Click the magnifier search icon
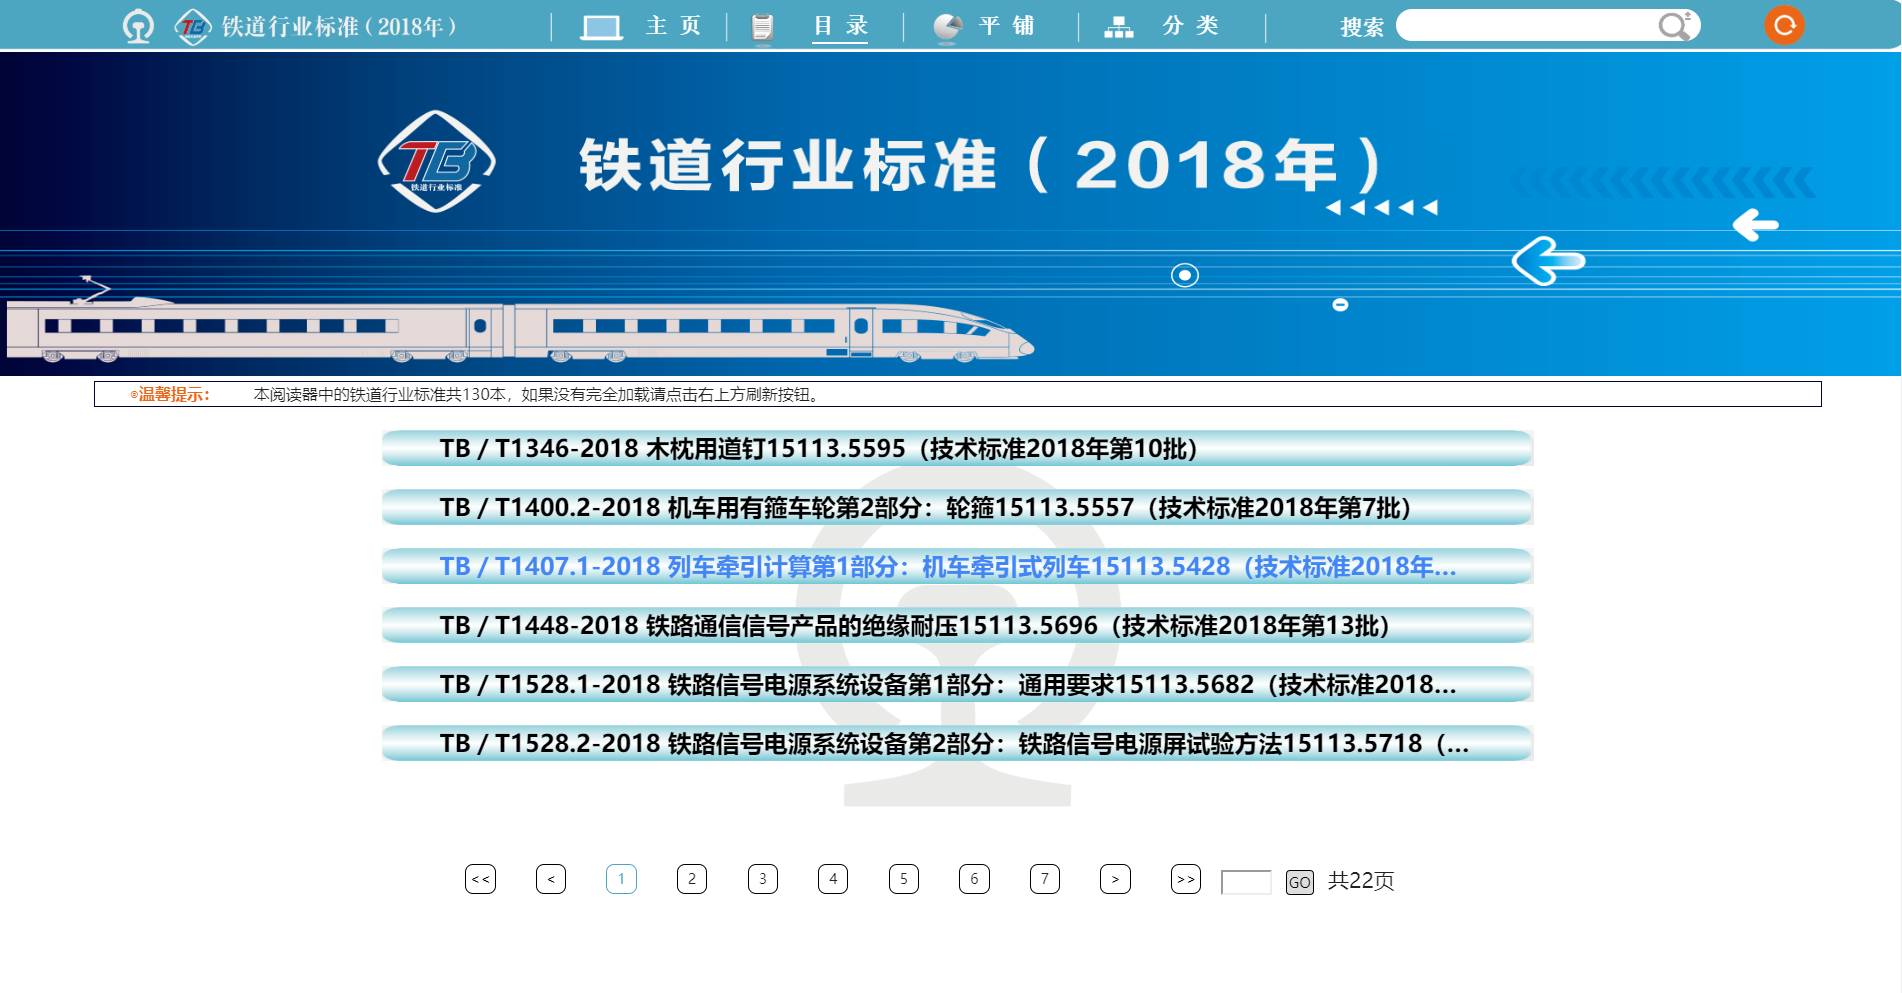1902x993 pixels. pos(1674,25)
